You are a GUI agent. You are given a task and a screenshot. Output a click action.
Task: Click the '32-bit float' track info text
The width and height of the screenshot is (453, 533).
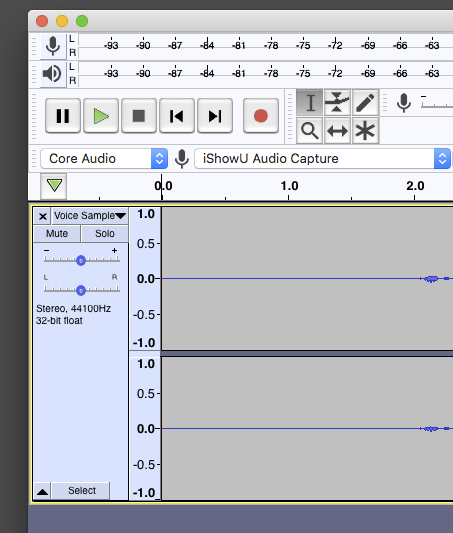59,321
